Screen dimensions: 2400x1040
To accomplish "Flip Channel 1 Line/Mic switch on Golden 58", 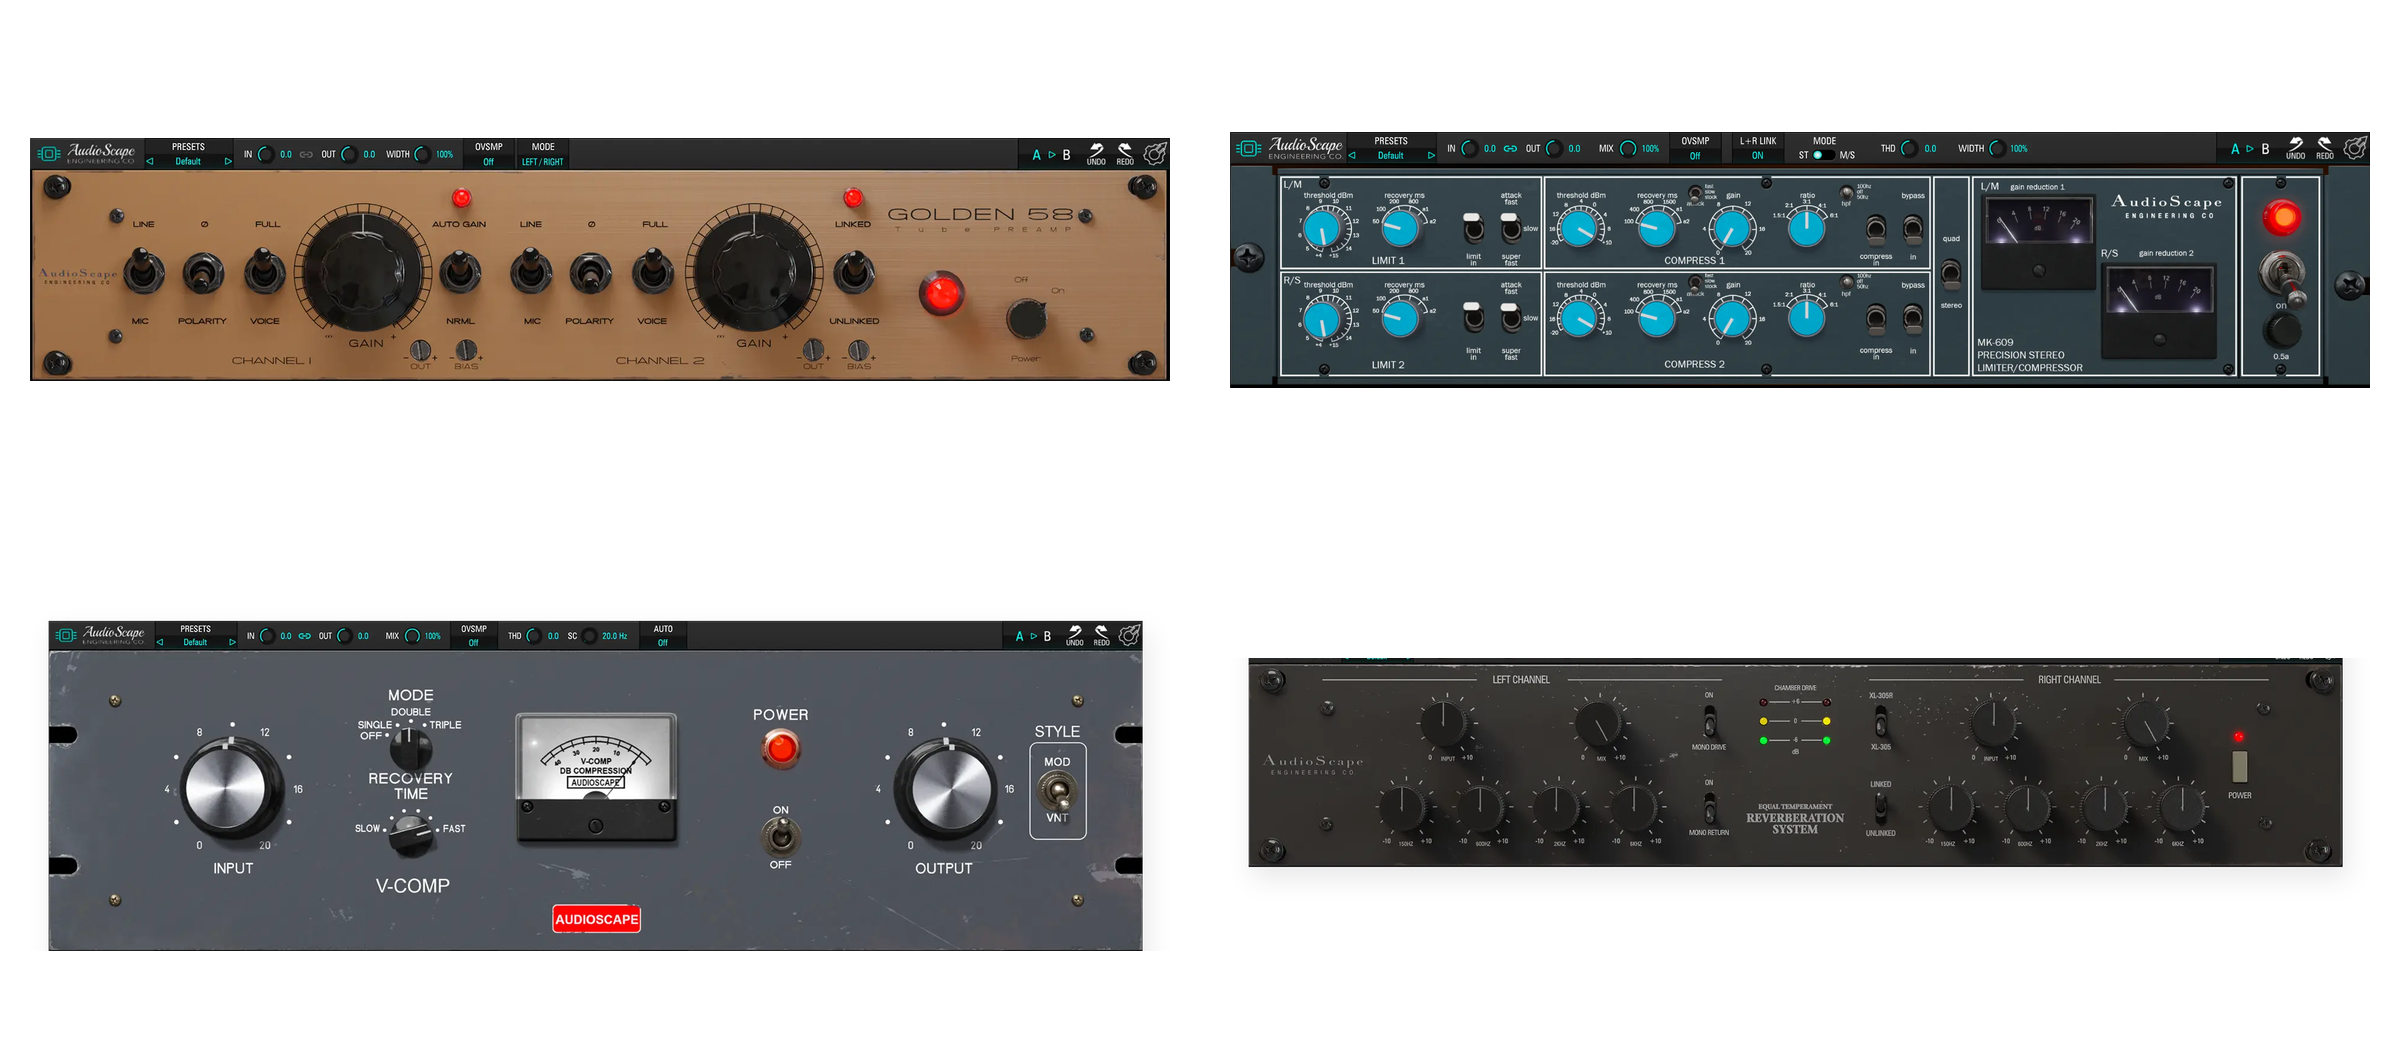I will (143, 270).
